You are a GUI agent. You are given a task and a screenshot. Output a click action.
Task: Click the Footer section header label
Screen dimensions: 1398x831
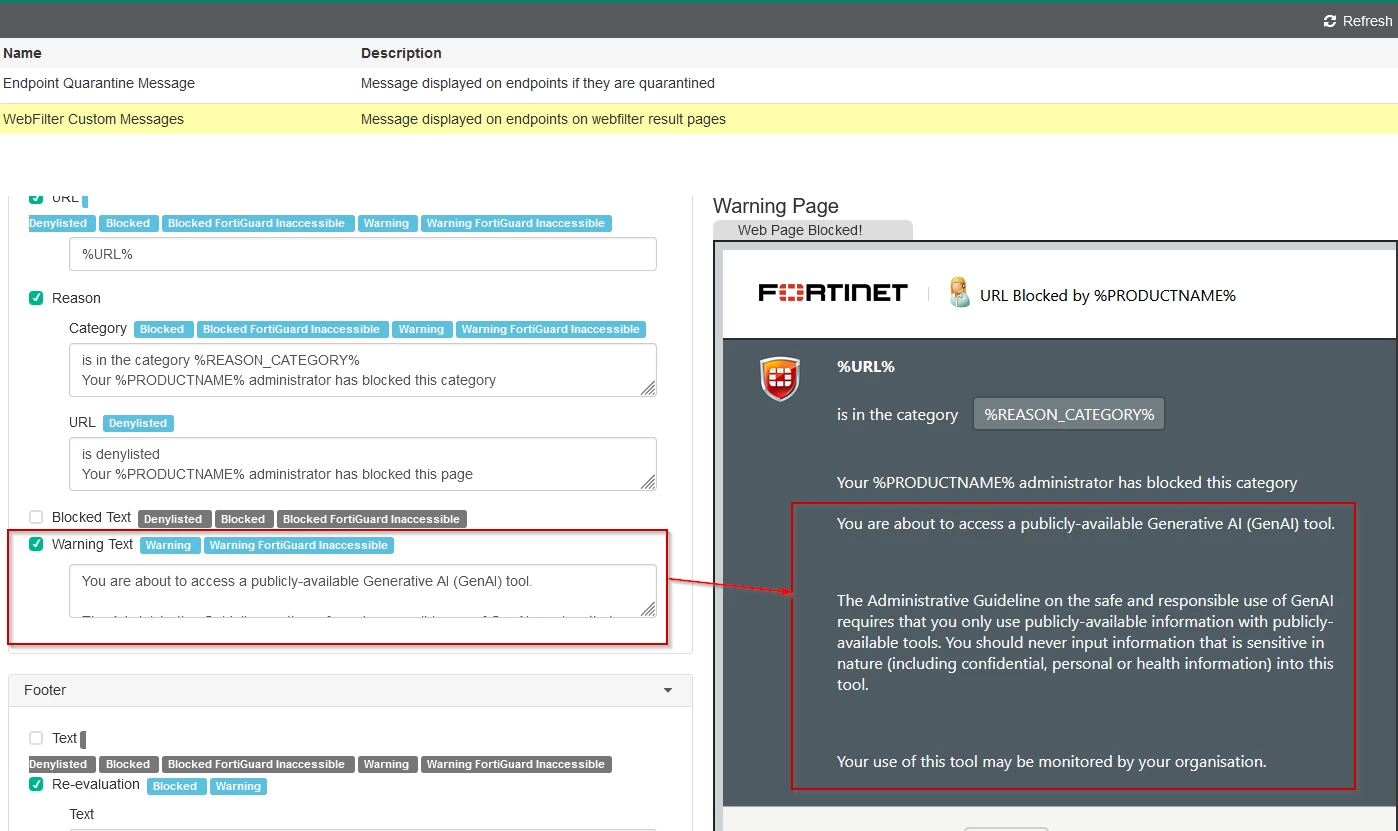click(45, 690)
